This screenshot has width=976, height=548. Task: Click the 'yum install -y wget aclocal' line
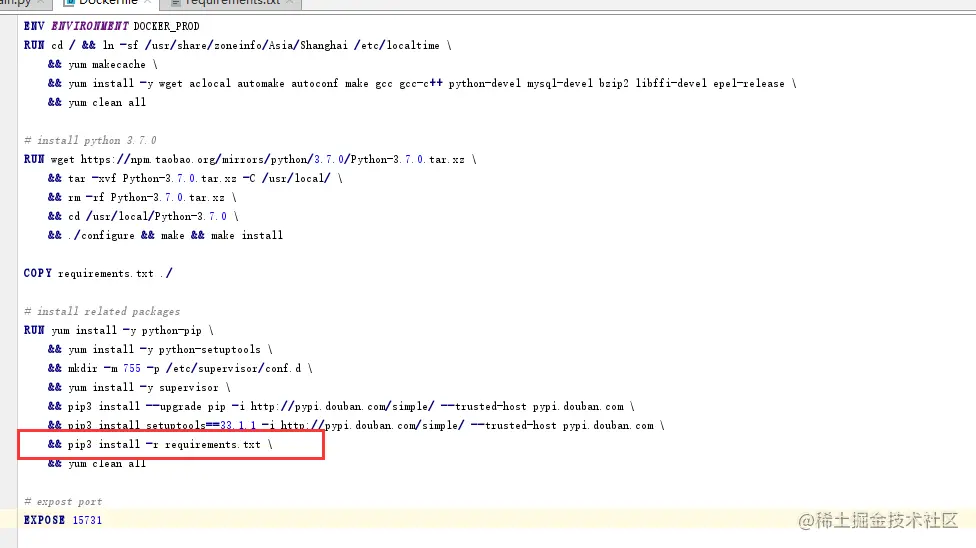(x=422, y=83)
